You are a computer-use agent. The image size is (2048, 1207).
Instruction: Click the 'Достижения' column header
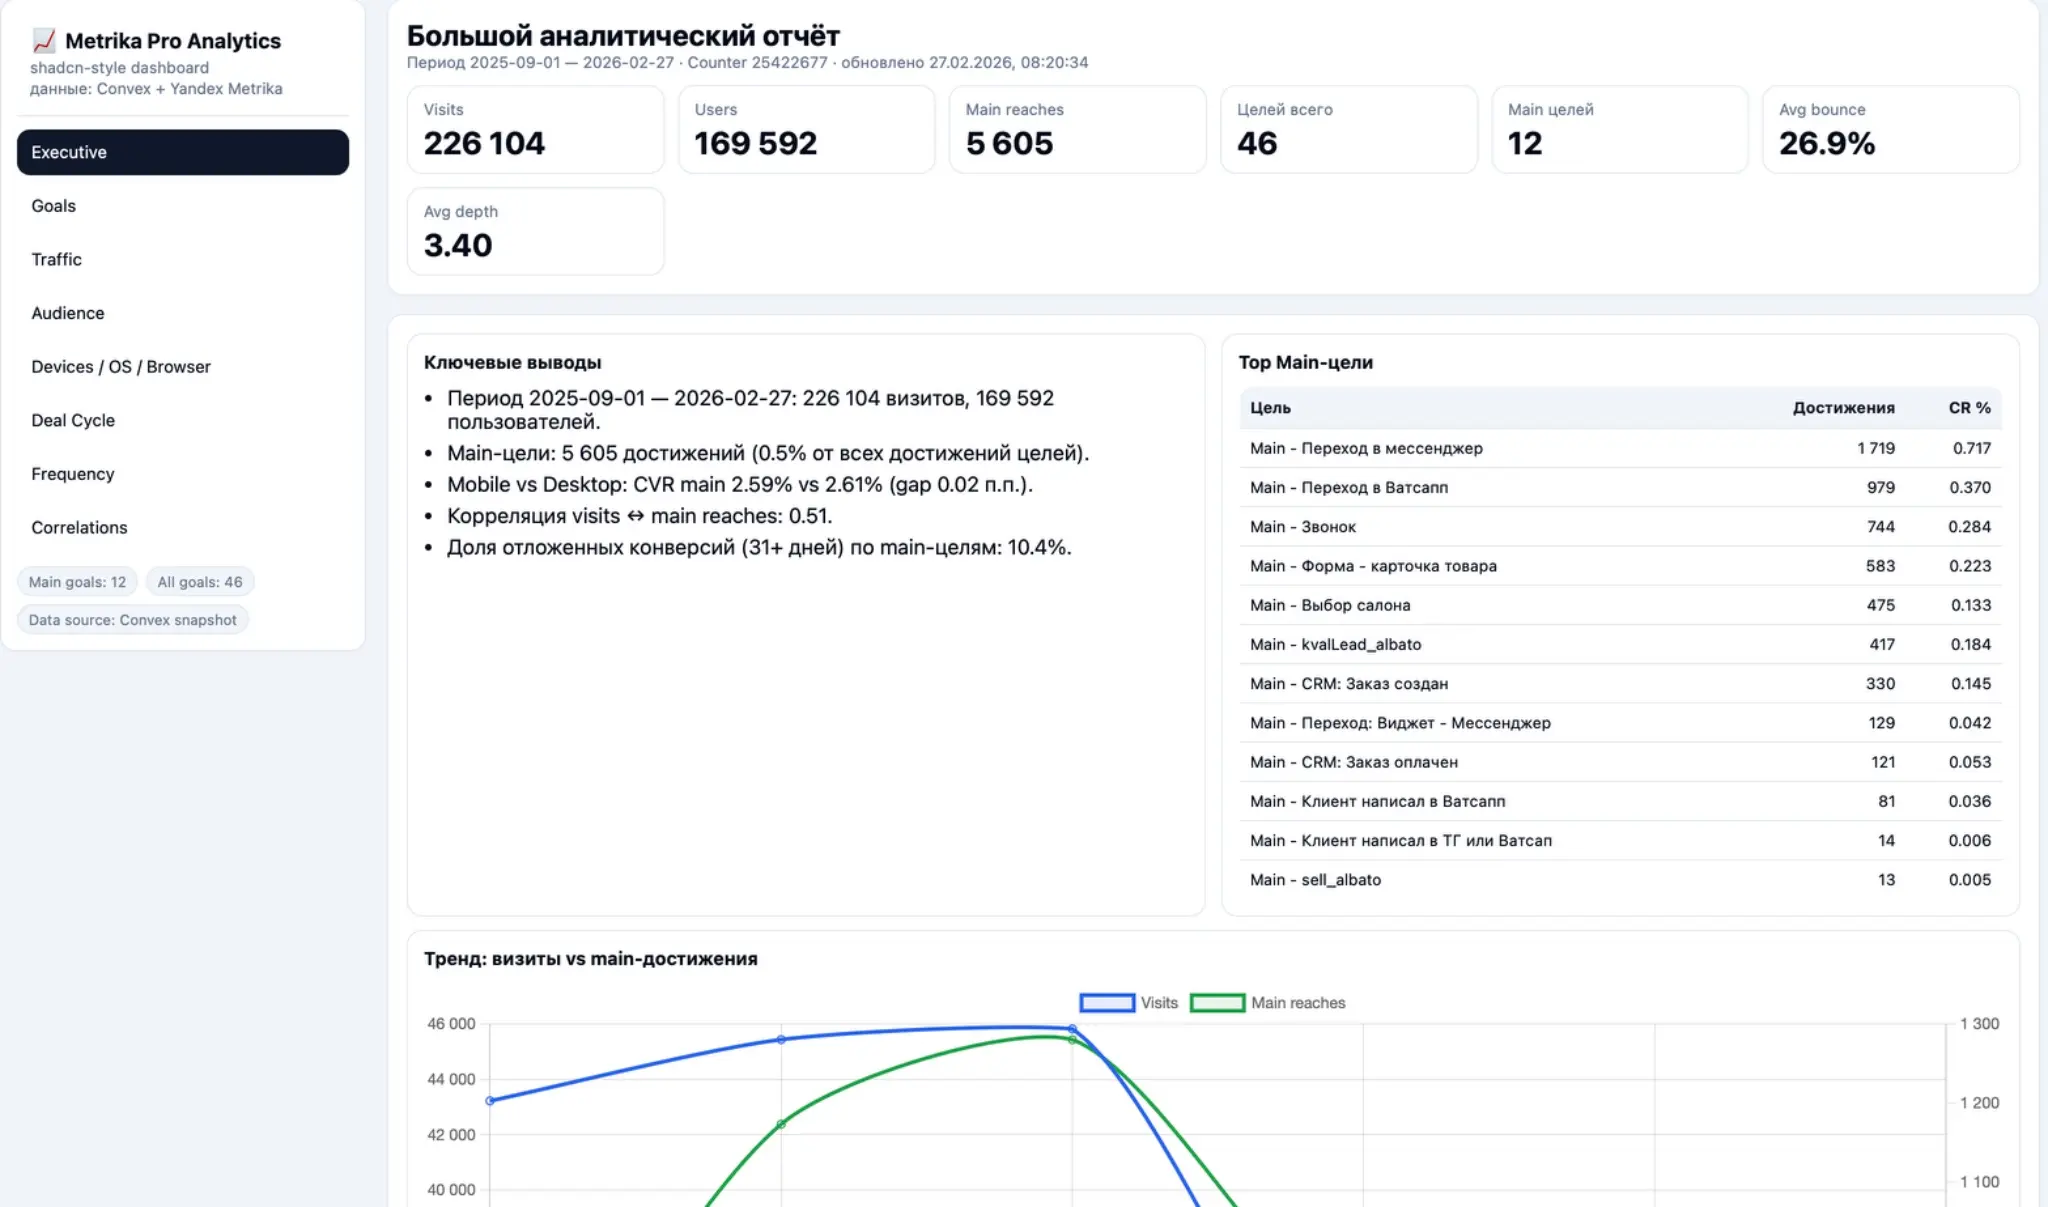[x=1843, y=408]
